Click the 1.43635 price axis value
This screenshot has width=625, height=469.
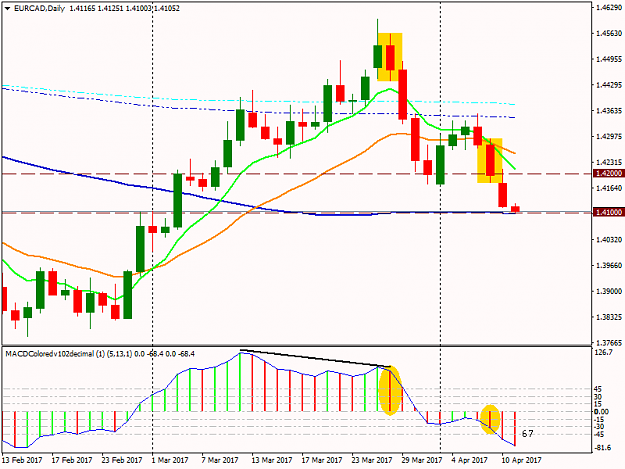[609, 110]
